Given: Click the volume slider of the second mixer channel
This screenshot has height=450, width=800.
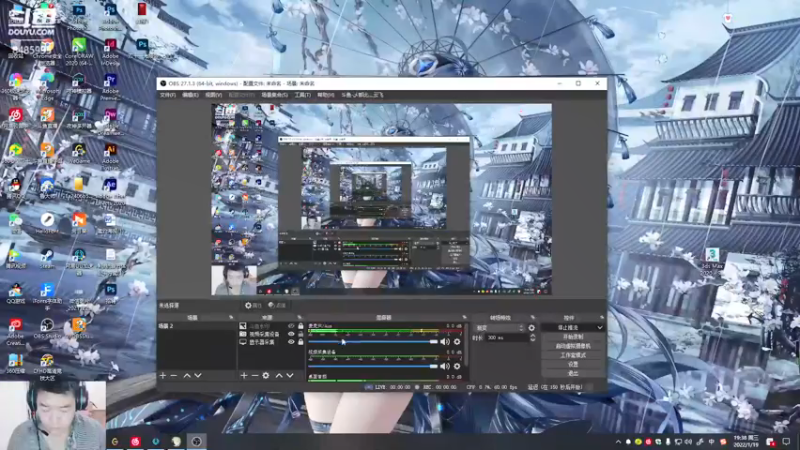Looking at the screenshot, I should click(373, 366).
